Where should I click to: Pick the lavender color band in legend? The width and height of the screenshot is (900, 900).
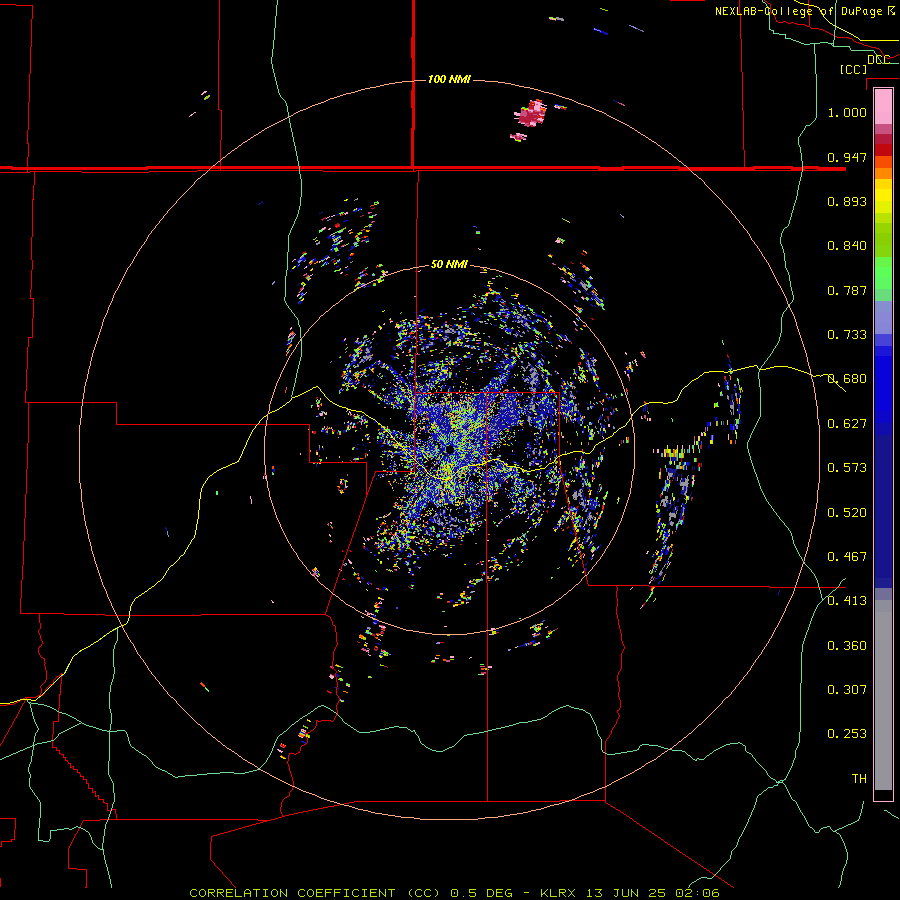click(x=883, y=319)
